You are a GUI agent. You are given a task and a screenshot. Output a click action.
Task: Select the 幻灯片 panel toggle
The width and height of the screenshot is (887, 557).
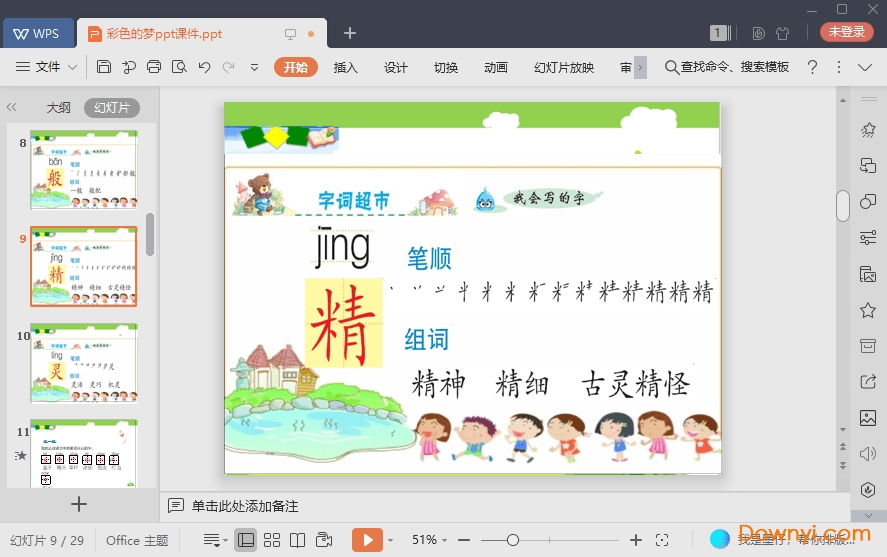point(111,108)
